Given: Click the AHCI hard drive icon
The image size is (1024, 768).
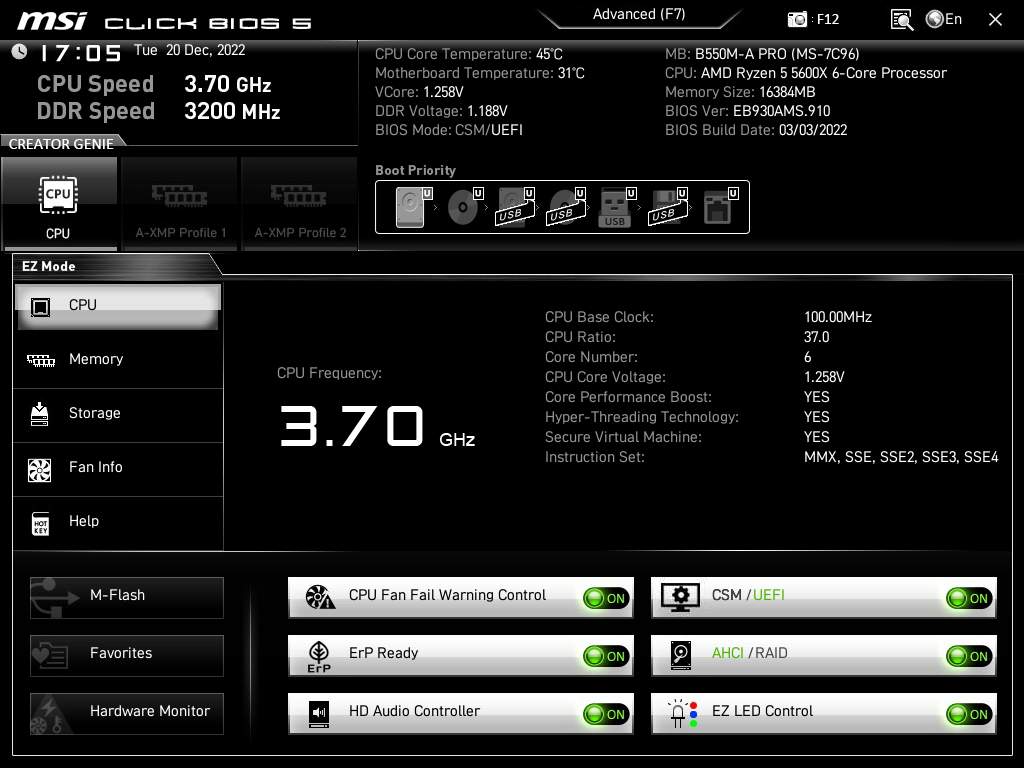Looking at the screenshot, I should click(680, 655).
